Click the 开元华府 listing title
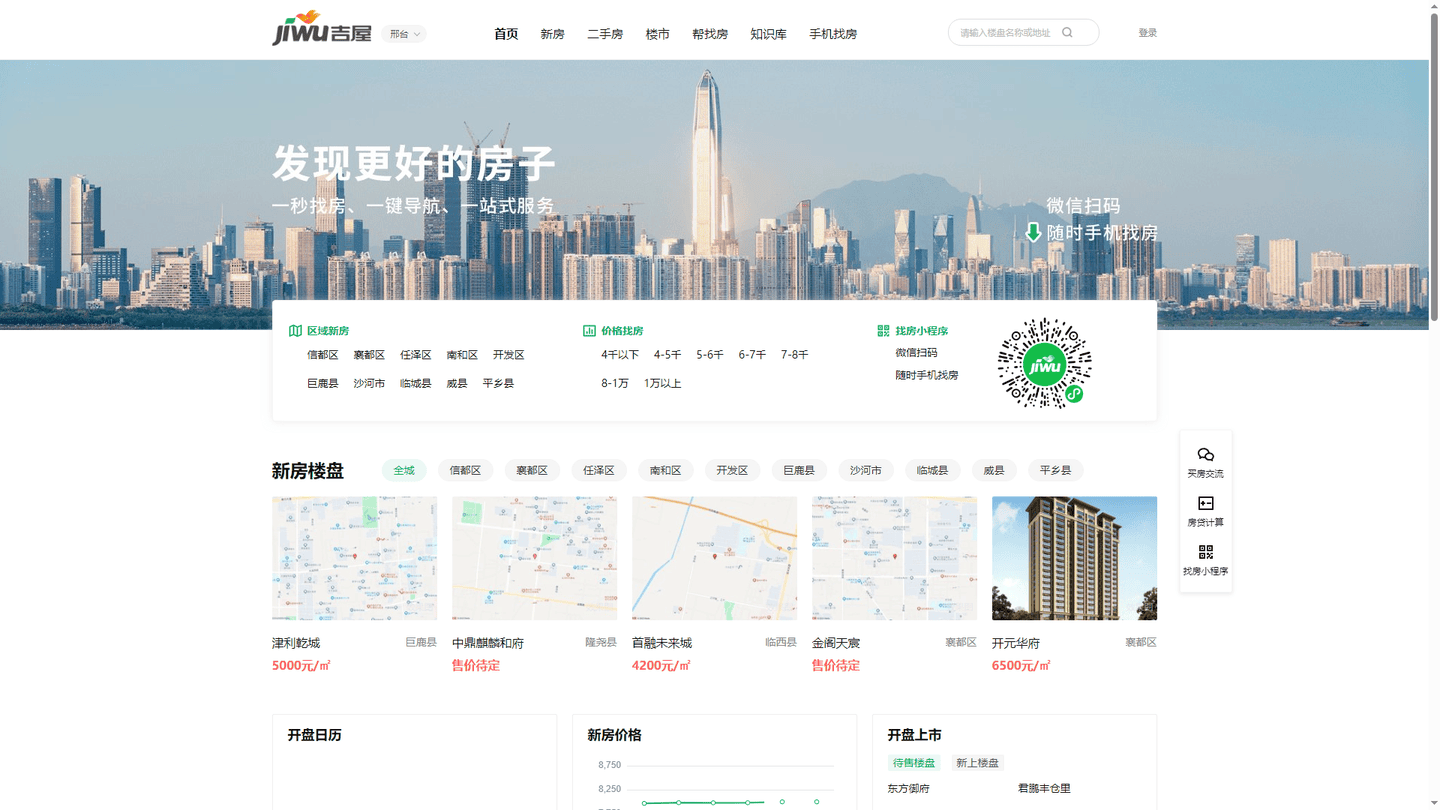 click(1016, 643)
